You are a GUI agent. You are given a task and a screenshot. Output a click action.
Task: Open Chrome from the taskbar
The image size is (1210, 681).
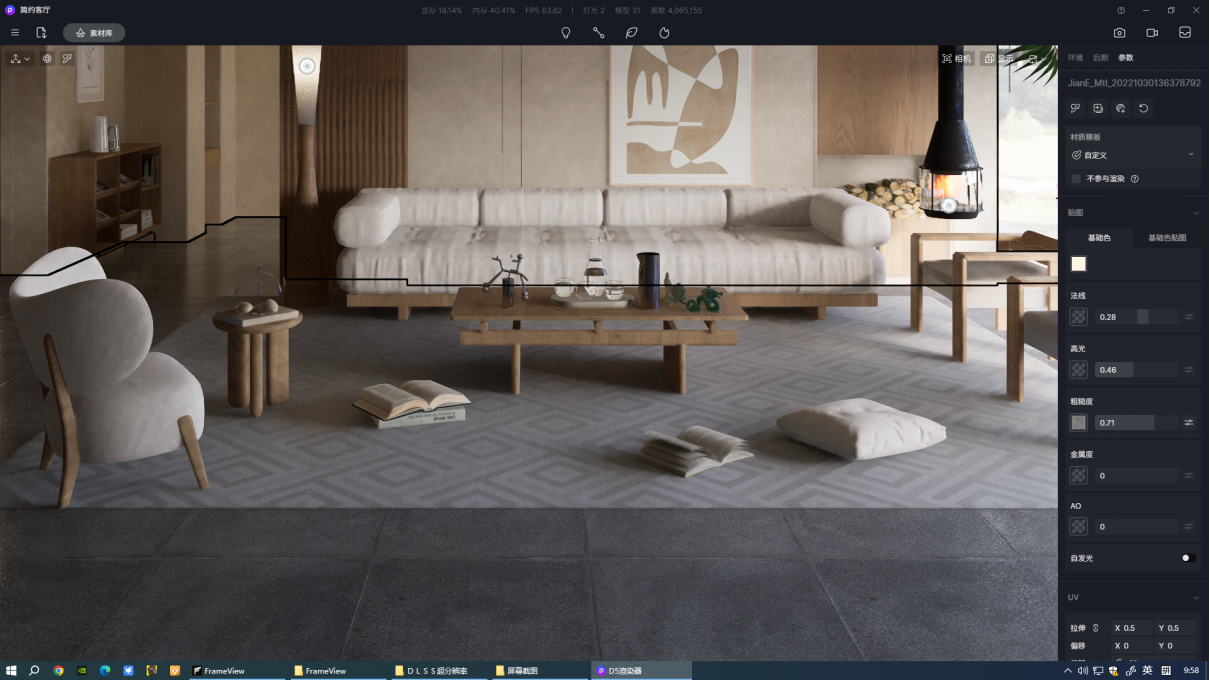point(59,671)
